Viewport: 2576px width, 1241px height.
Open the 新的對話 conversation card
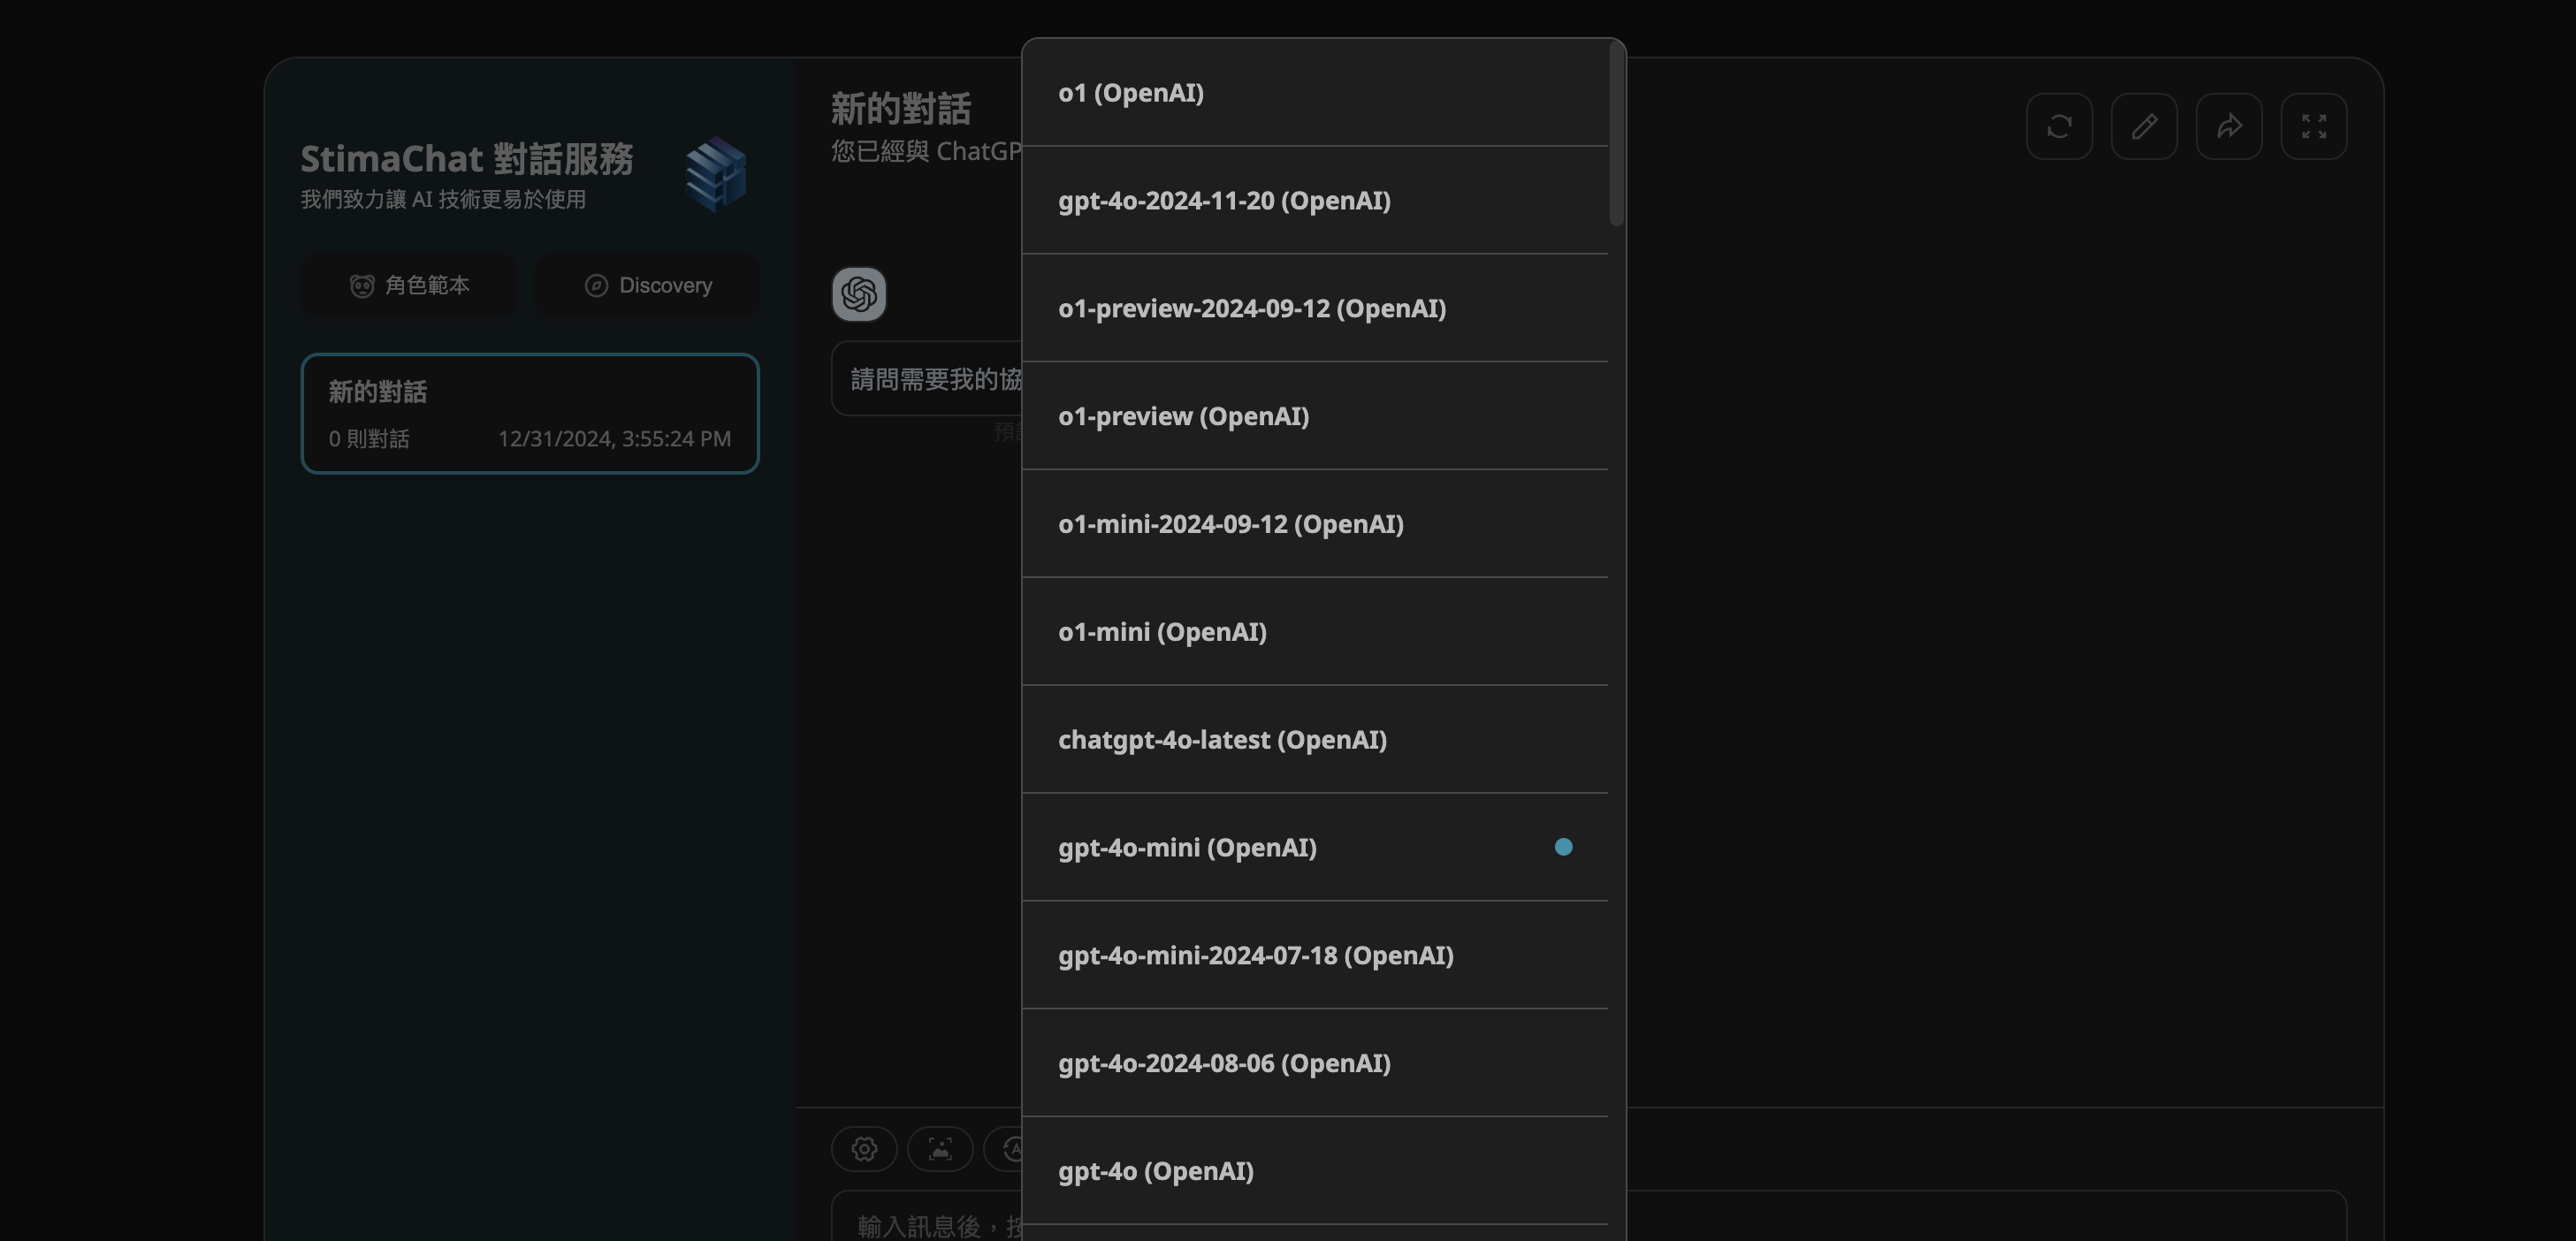pos(530,414)
